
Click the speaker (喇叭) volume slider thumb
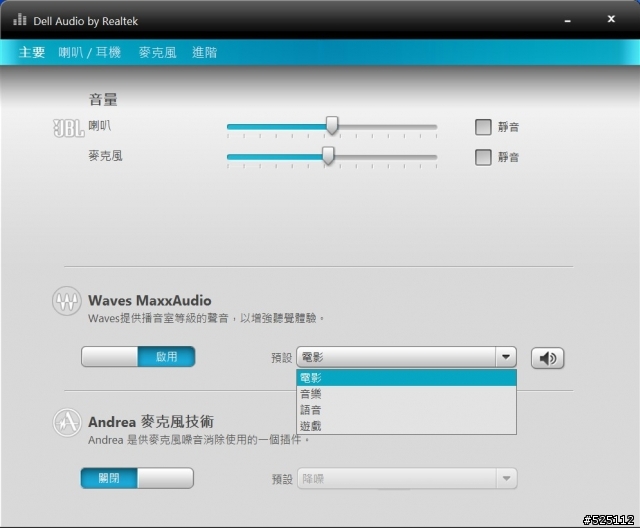[332, 125]
